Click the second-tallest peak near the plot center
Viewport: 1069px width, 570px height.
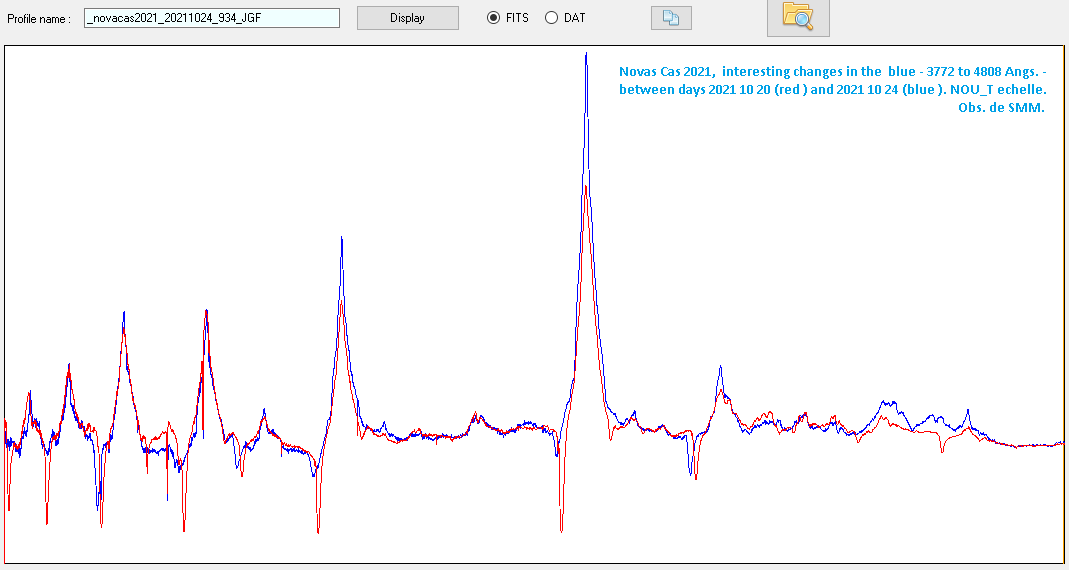pyautogui.click(x=342, y=240)
